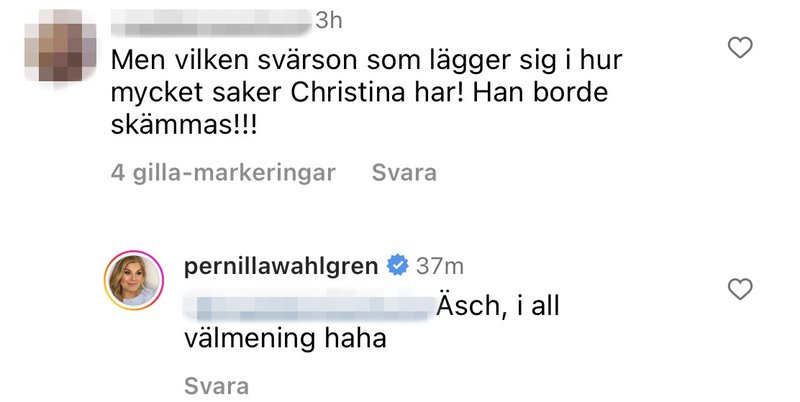Like pernillawahlgren's reply with the heart

pyautogui.click(x=739, y=289)
